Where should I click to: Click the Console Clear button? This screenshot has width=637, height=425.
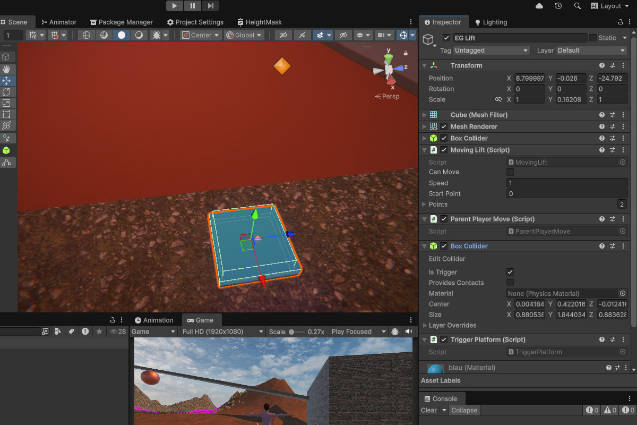[x=429, y=410]
